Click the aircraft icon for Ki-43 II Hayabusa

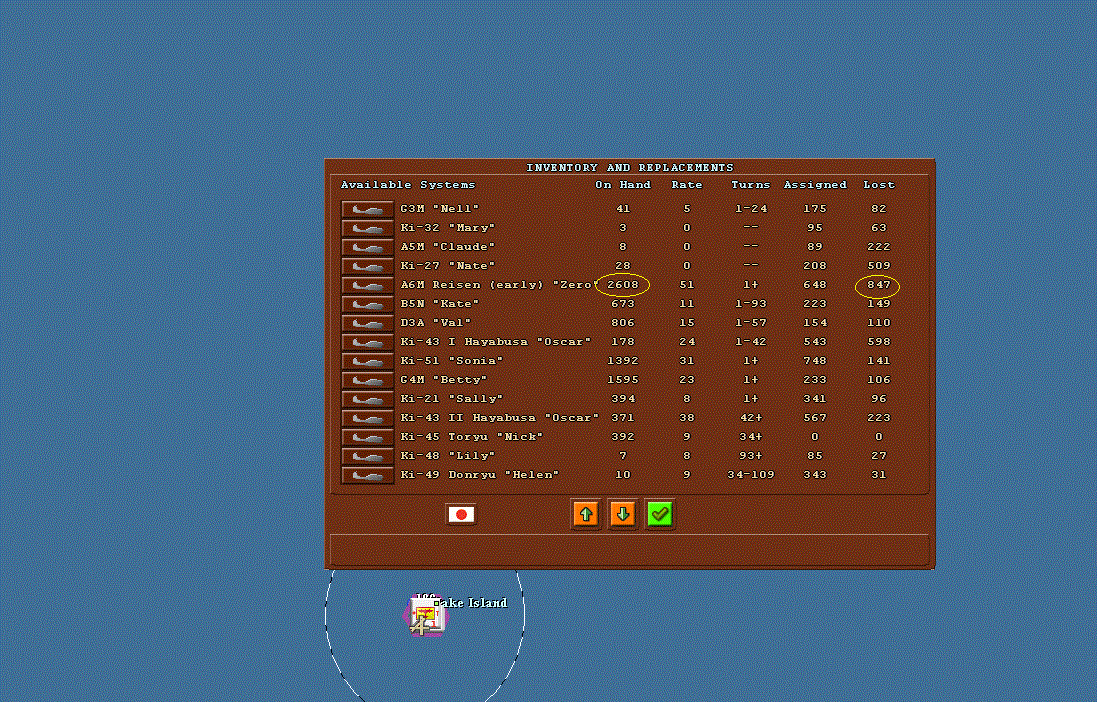[367, 418]
